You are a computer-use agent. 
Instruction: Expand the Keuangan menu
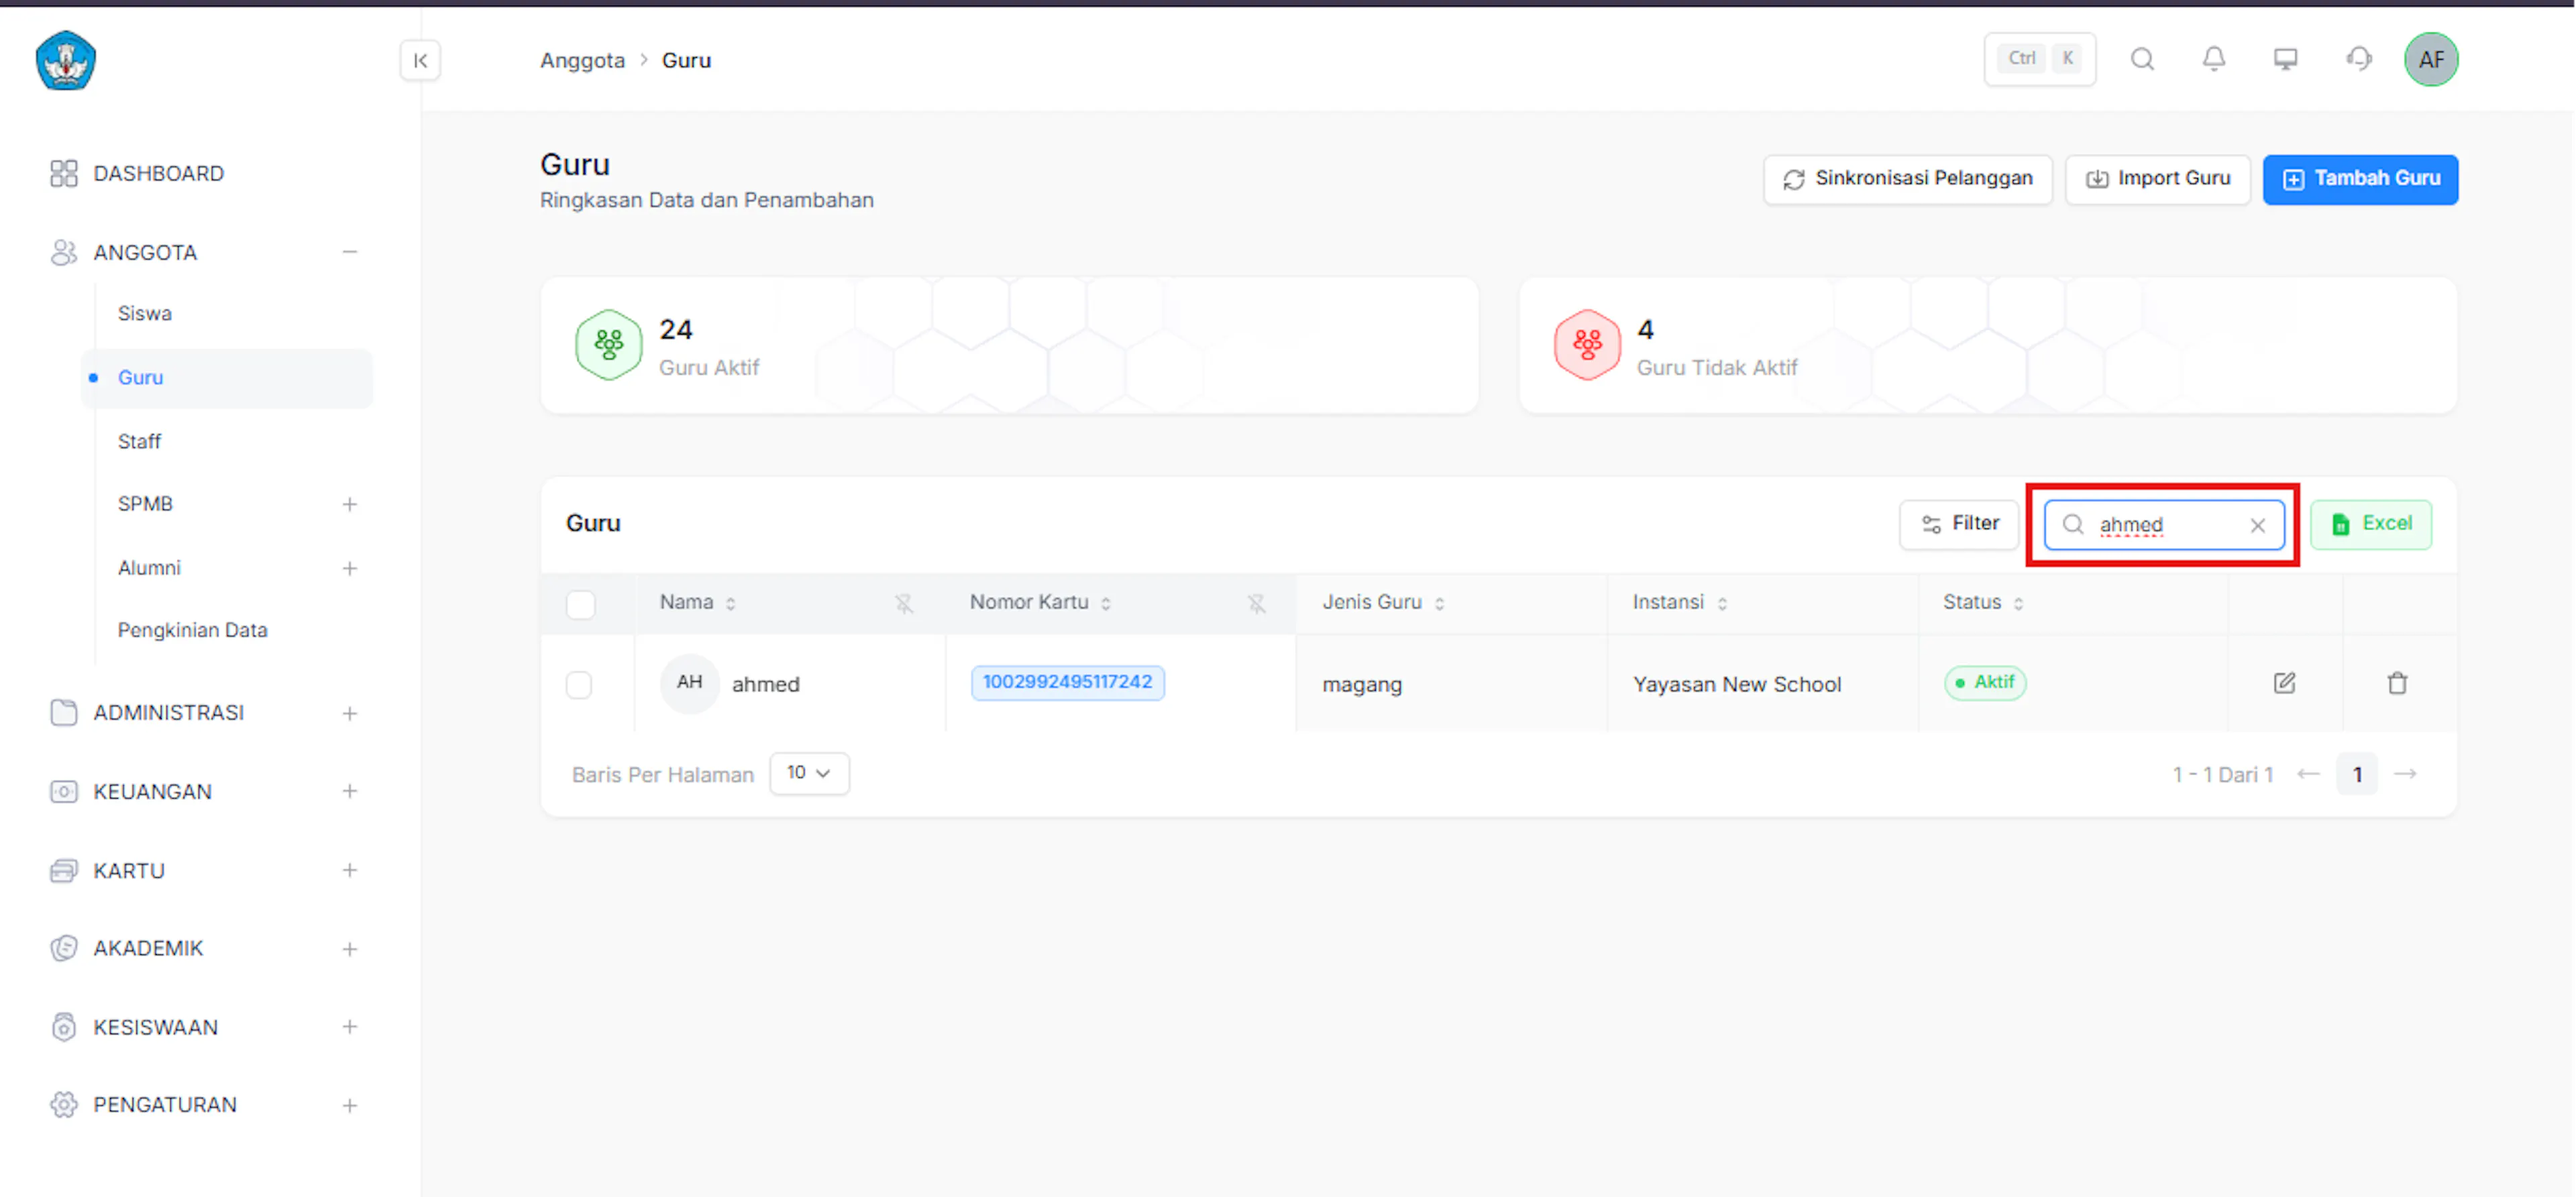[x=349, y=791]
